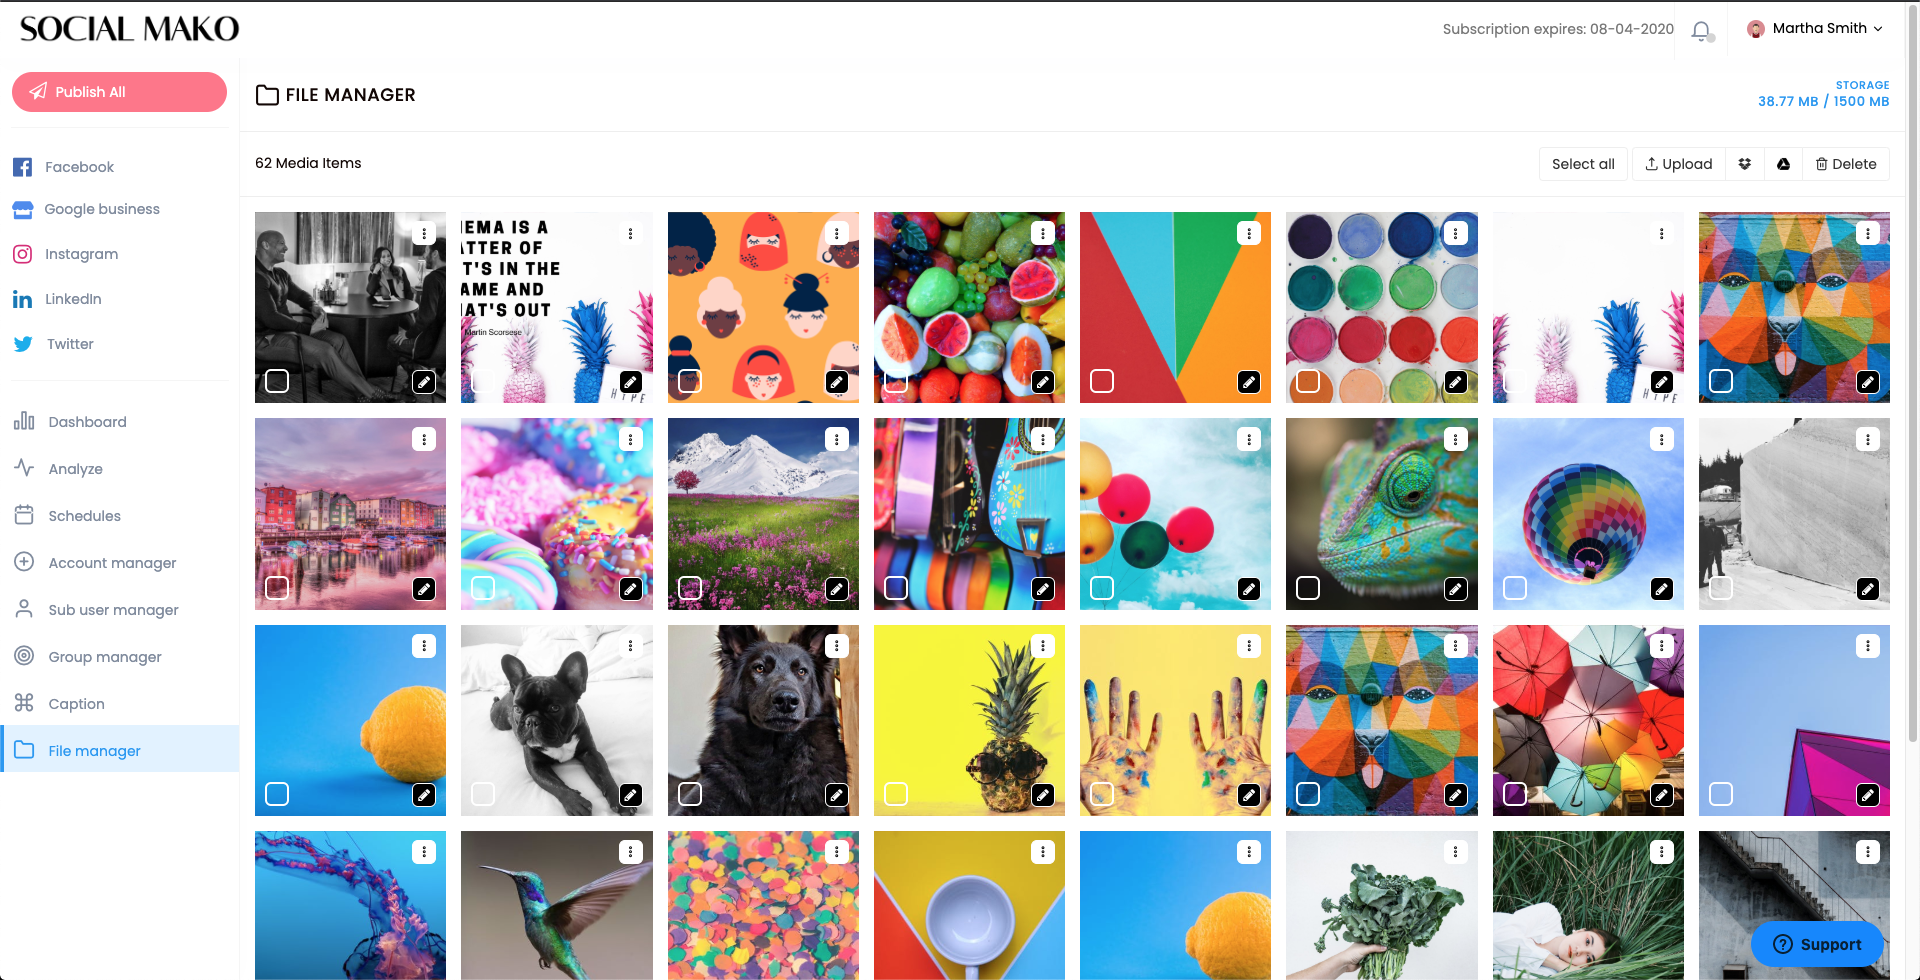The image size is (1920, 980).
Task: Select the checkbox on the mountain meadow photo
Action: coord(690,588)
